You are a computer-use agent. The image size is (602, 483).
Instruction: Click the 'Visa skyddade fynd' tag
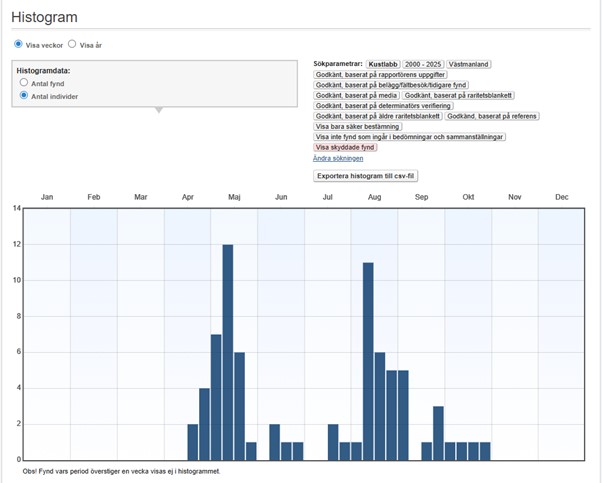(x=345, y=147)
